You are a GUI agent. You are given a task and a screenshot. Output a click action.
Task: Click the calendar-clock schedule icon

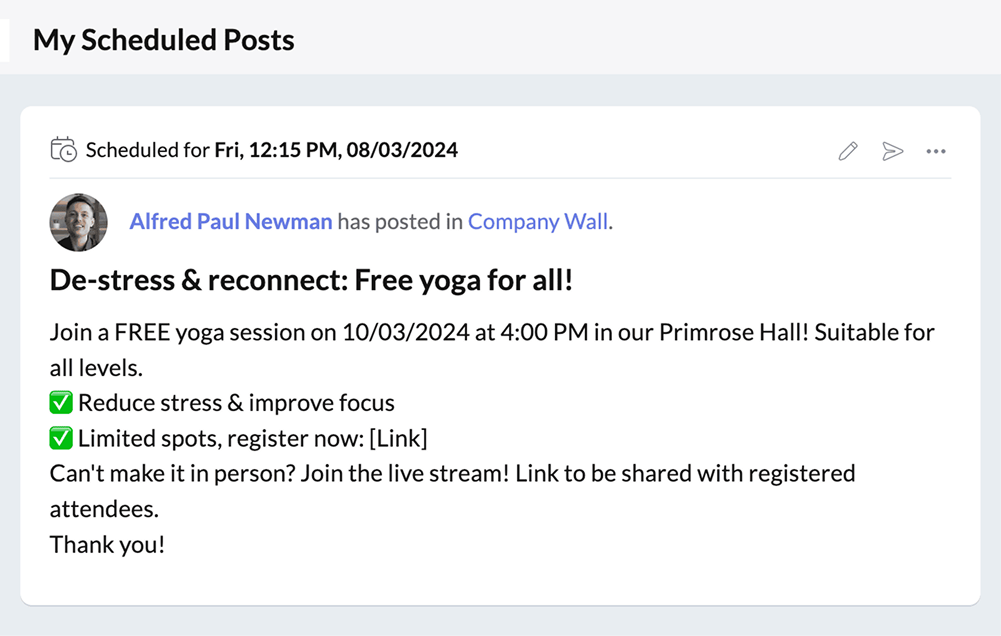[x=63, y=150]
